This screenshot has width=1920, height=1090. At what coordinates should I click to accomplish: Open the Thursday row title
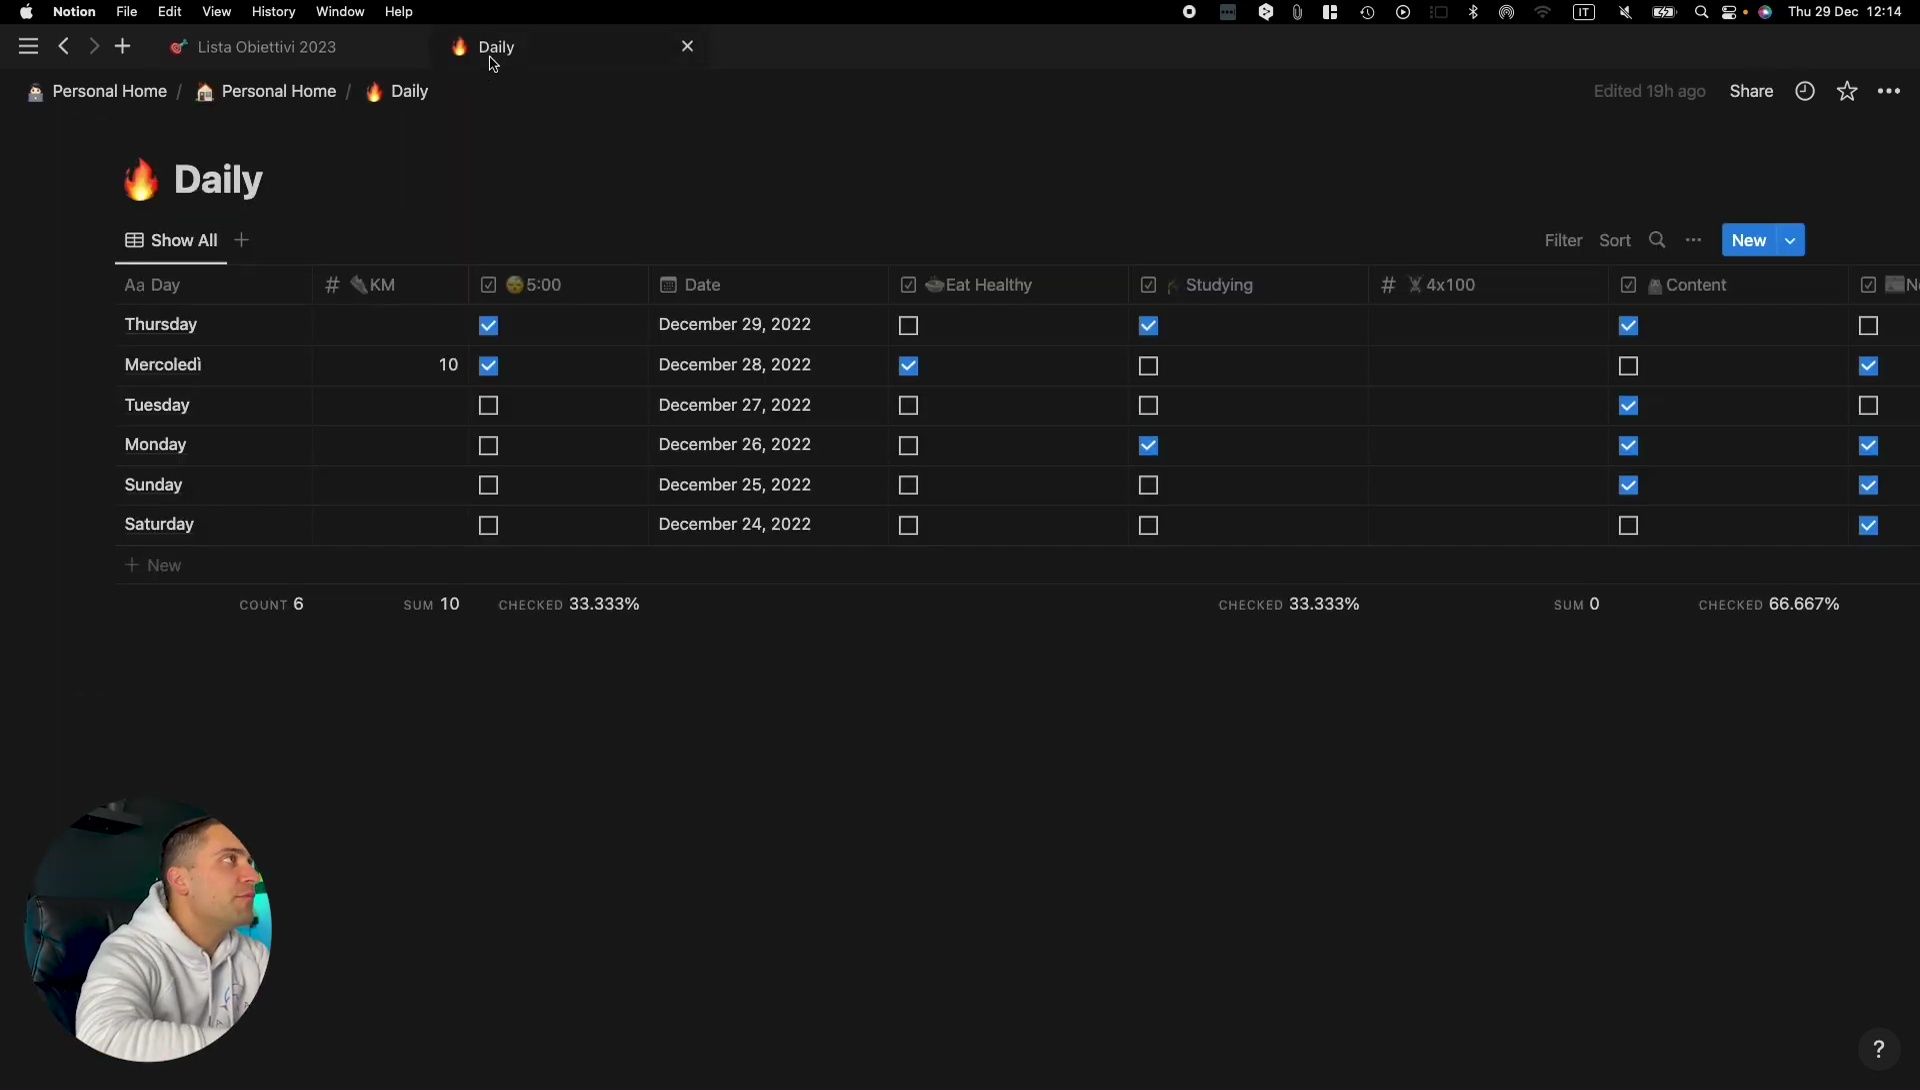160,325
